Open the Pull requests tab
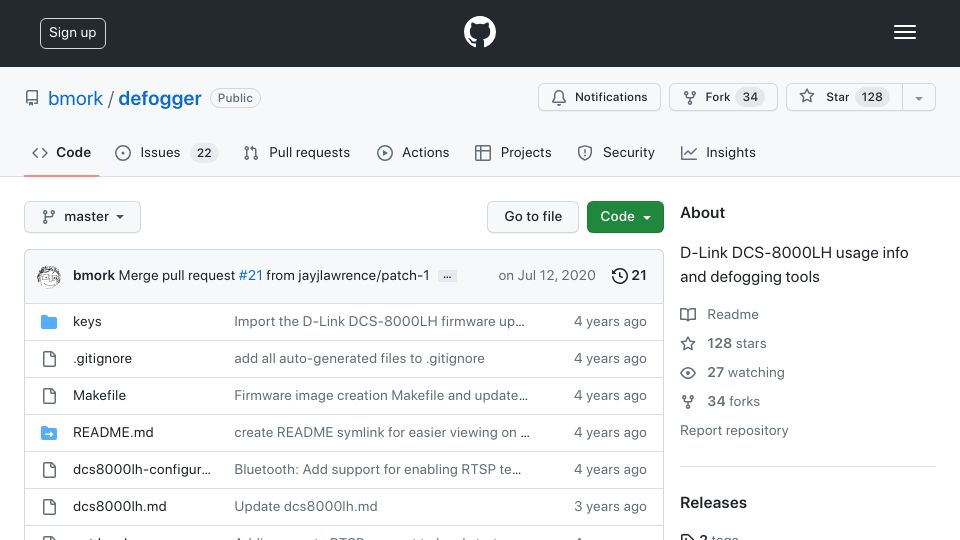The image size is (960, 540). click(297, 152)
